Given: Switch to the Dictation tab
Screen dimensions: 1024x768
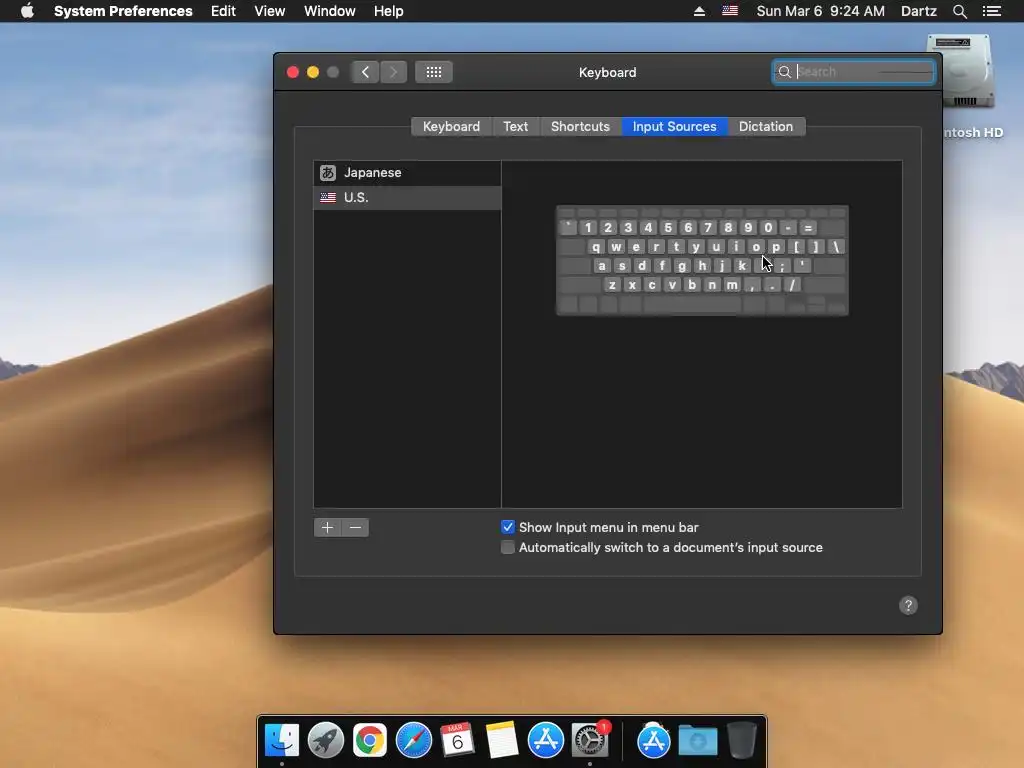Looking at the screenshot, I should (765, 127).
